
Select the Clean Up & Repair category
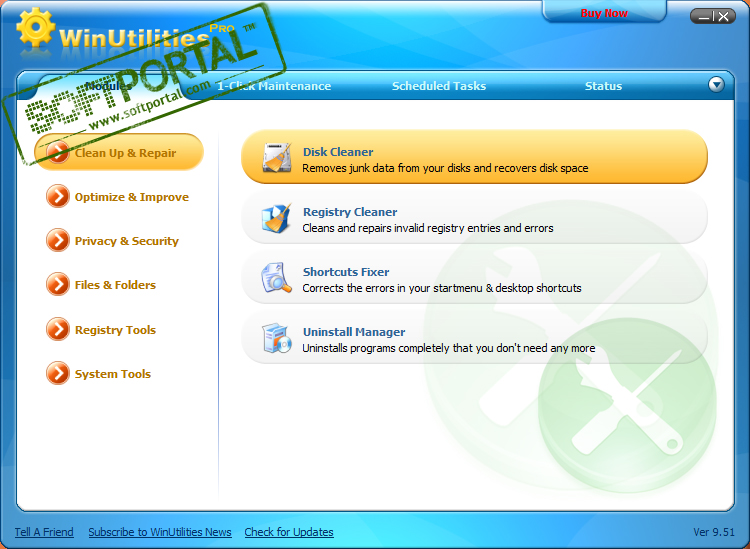pos(119,152)
